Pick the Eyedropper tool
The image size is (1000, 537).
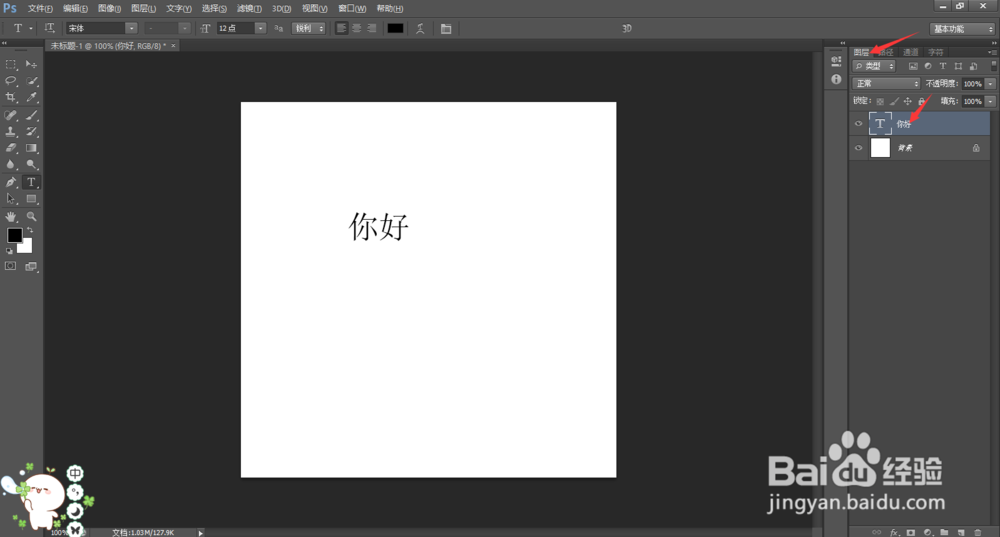(x=31, y=97)
